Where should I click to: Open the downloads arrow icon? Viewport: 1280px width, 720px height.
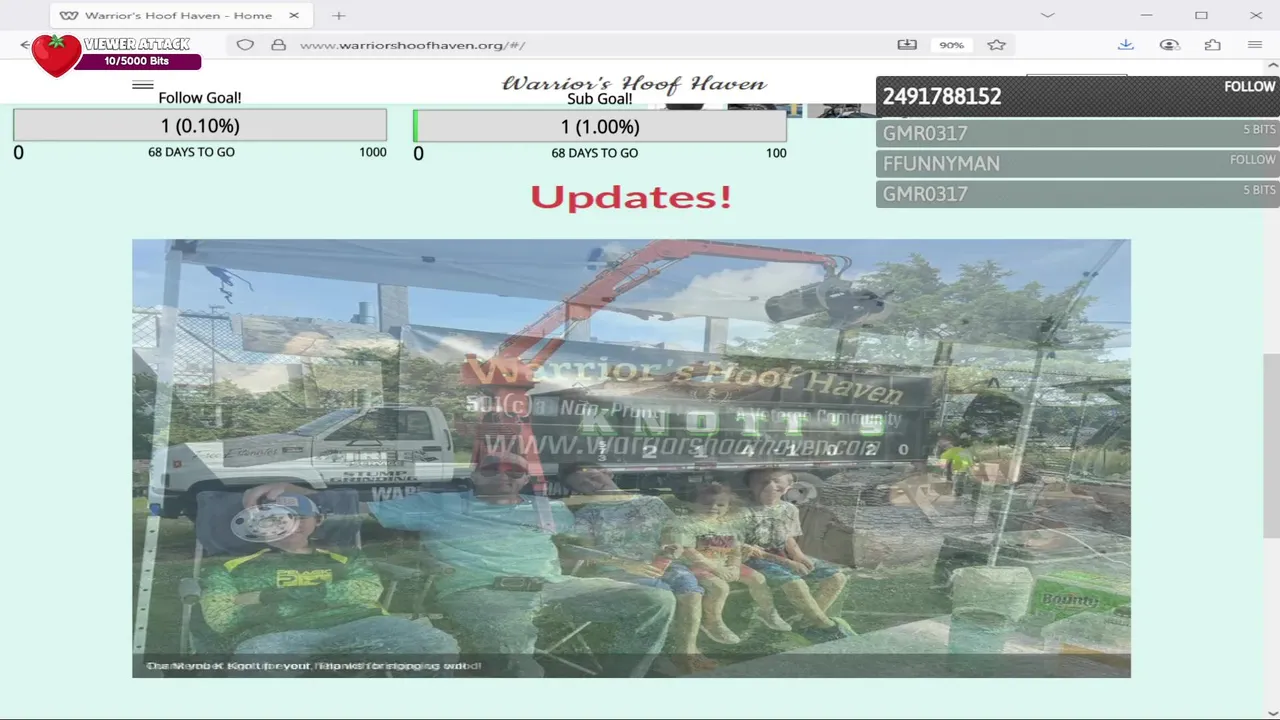point(1125,45)
